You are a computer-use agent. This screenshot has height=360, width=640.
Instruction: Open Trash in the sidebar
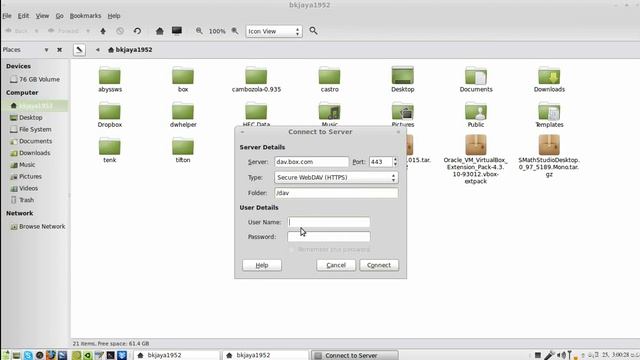(22, 200)
